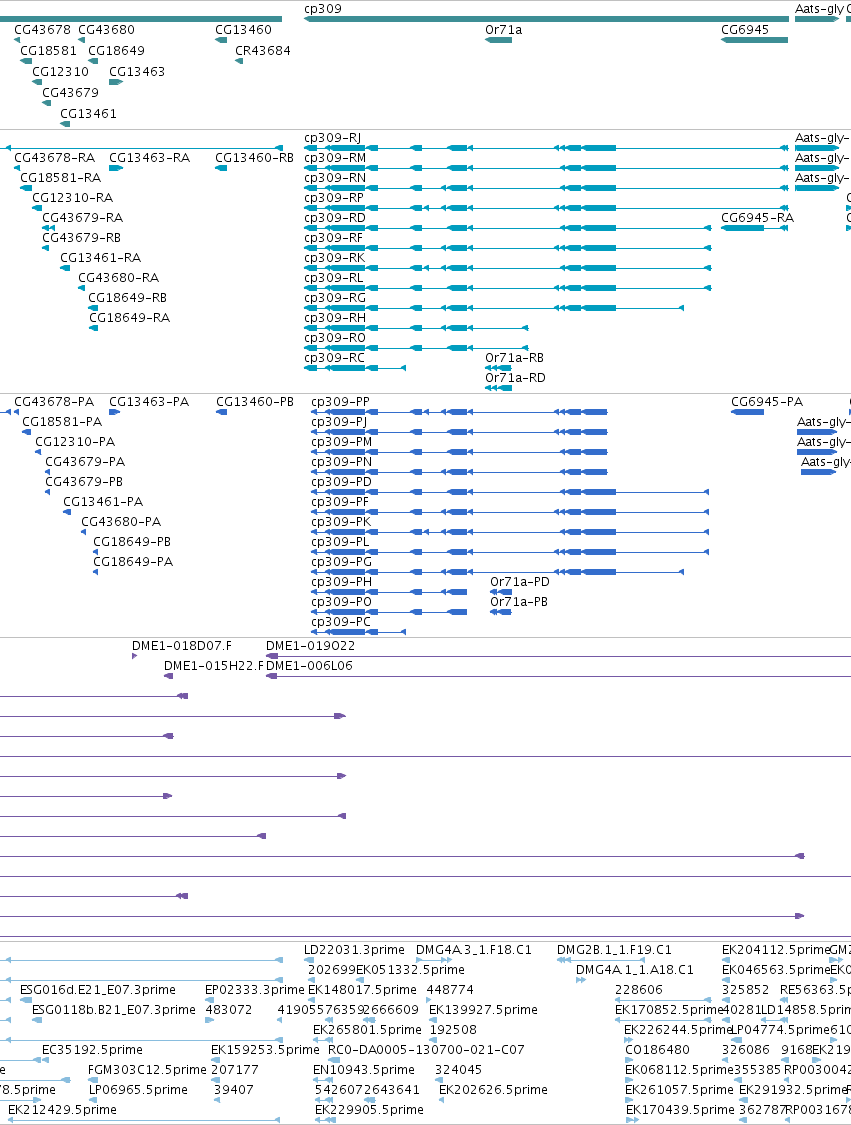Open protein CG6945-PA
This screenshot has height=1125, width=851.
click(x=767, y=402)
